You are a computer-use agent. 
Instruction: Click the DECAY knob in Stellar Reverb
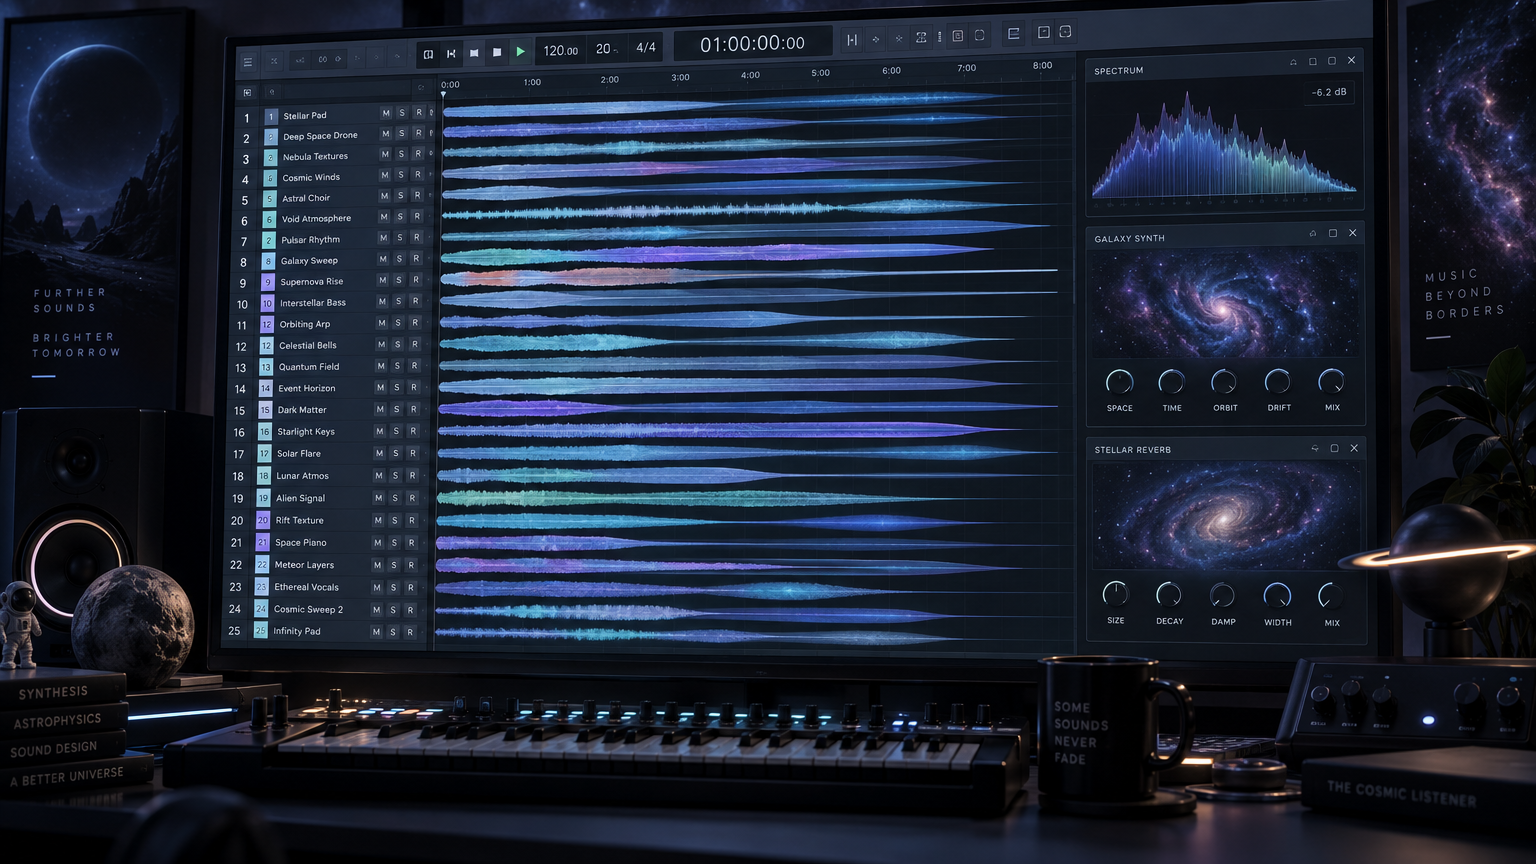(x=1168, y=595)
